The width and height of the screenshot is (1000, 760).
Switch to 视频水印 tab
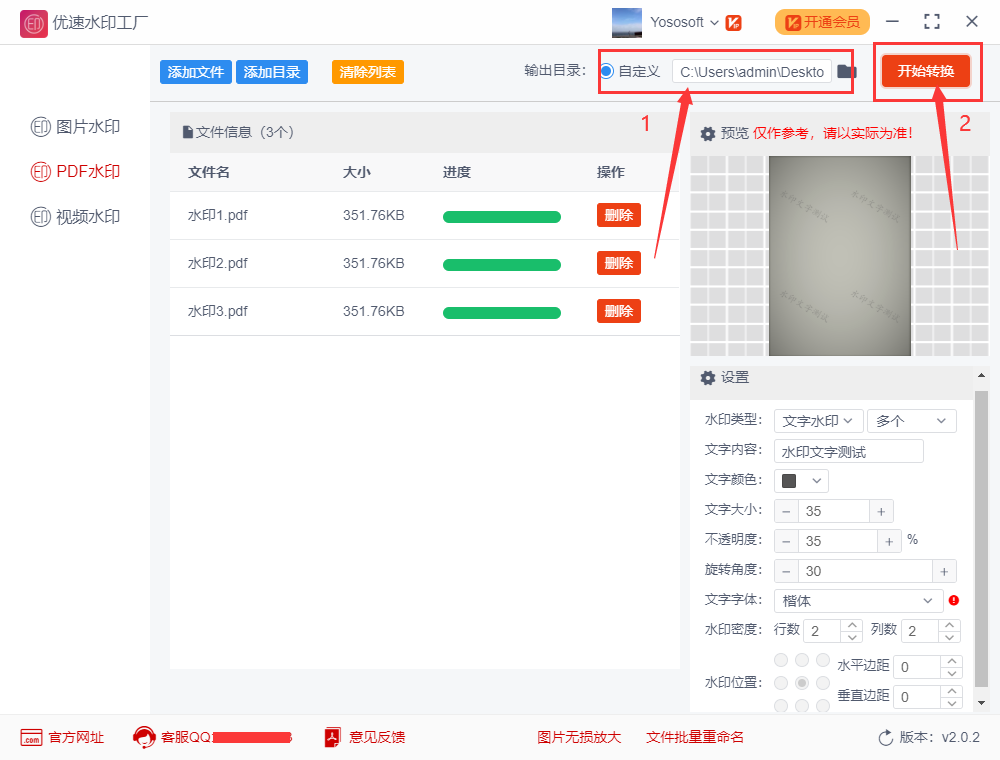tap(75, 217)
